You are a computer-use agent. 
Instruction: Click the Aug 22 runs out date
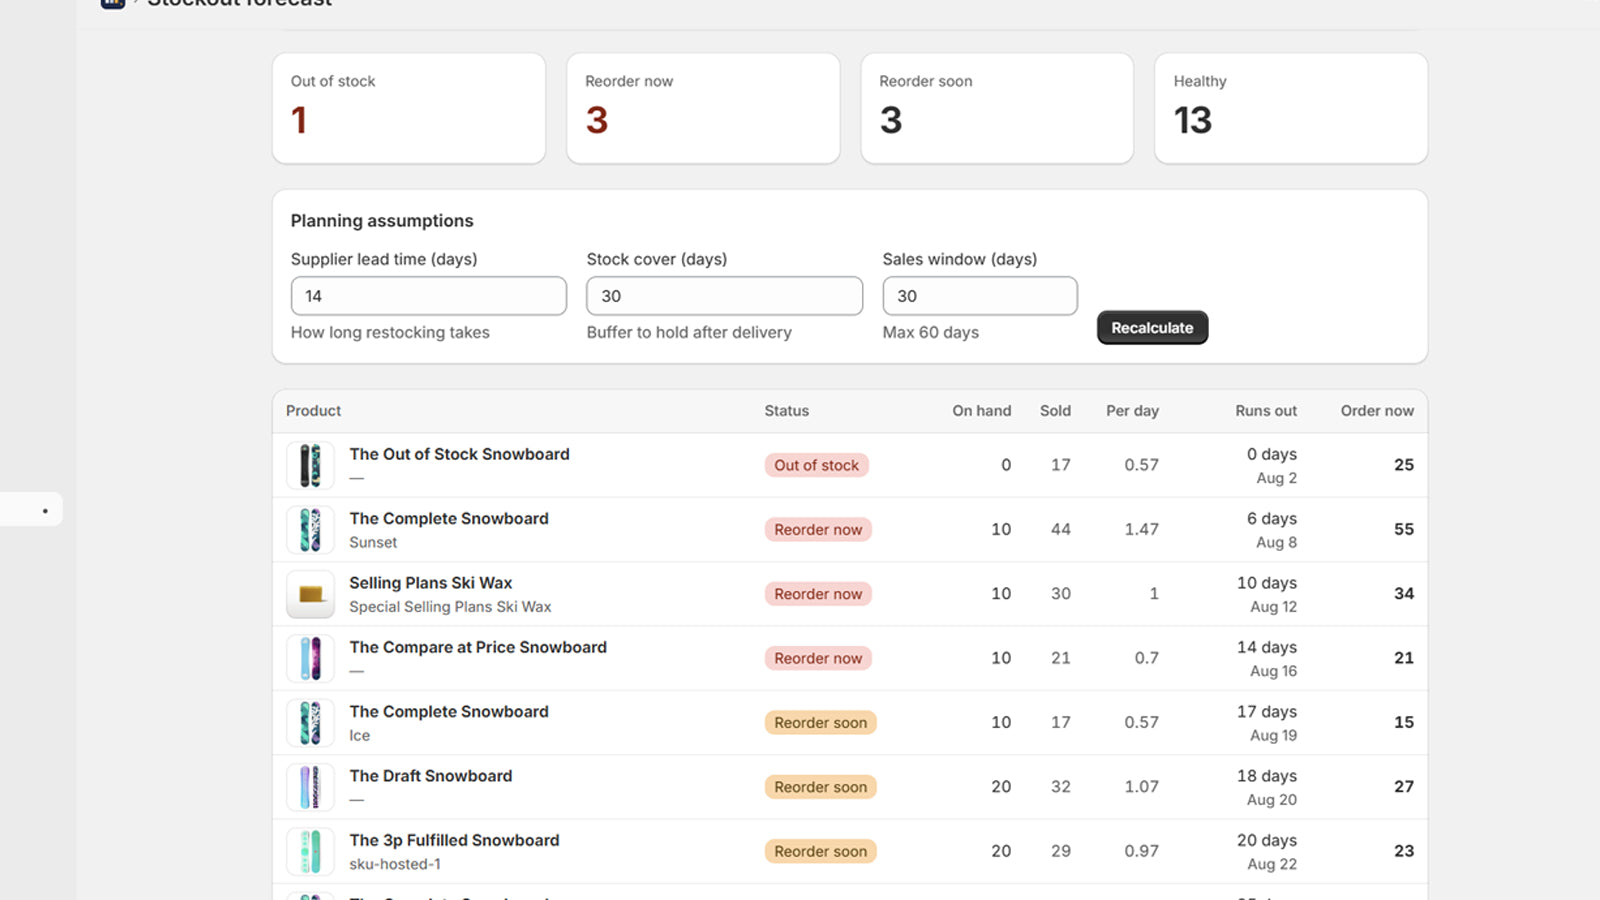tap(1272, 864)
